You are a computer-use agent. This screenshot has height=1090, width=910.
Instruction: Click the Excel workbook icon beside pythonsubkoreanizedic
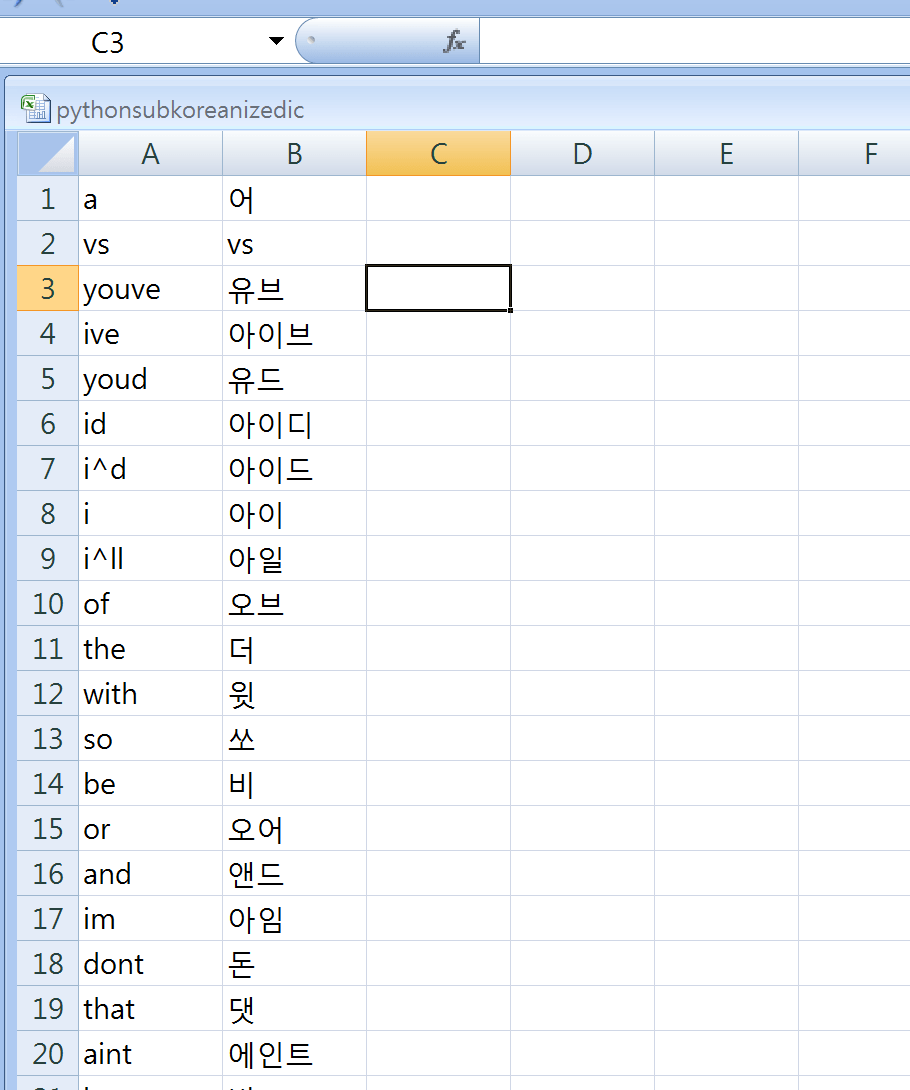pos(36,107)
